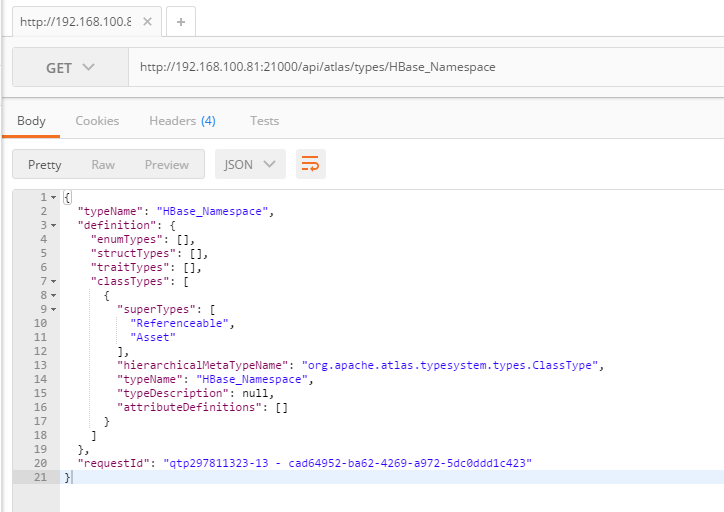The width and height of the screenshot is (724, 512).
Task: Open a new request tab with plus
Action: click(181, 22)
